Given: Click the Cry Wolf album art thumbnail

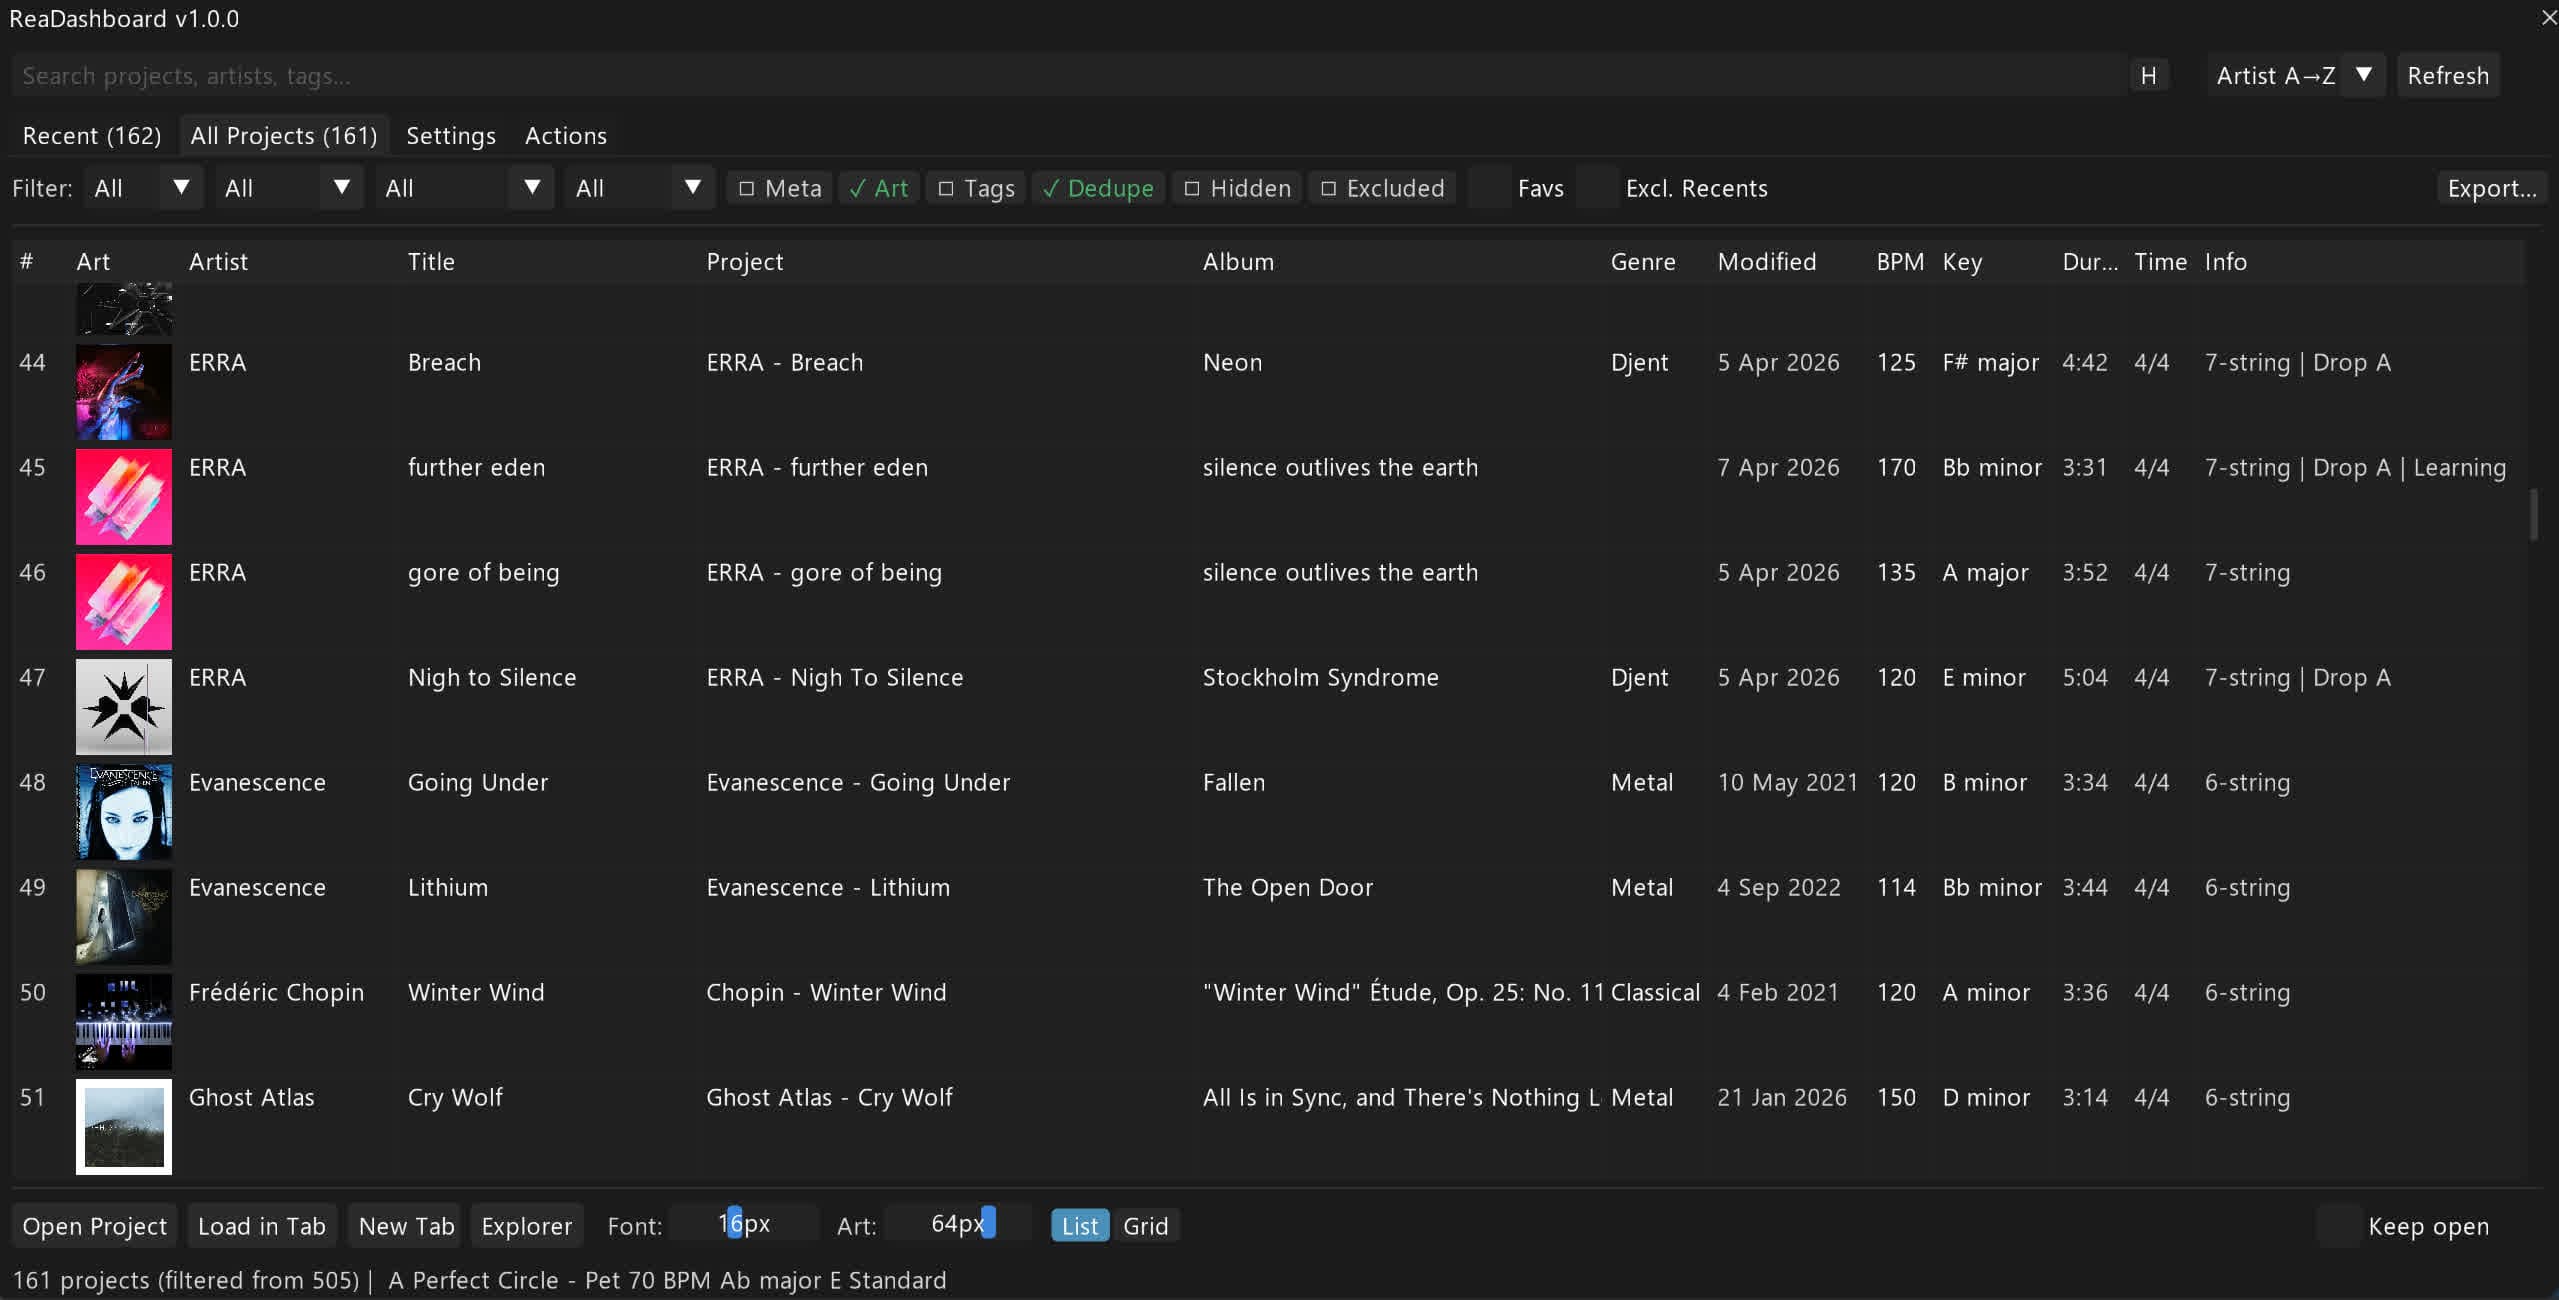Looking at the screenshot, I should click(x=124, y=1127).
